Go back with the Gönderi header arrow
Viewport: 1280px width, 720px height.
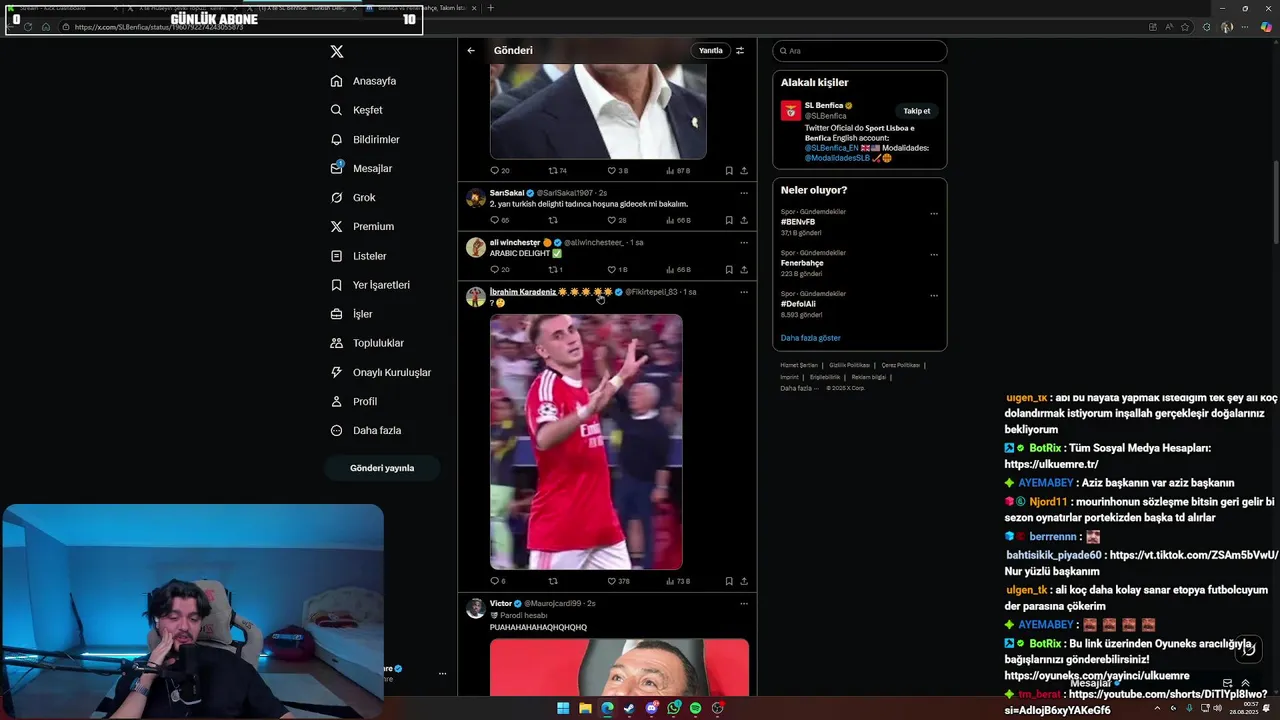(471, 50)
